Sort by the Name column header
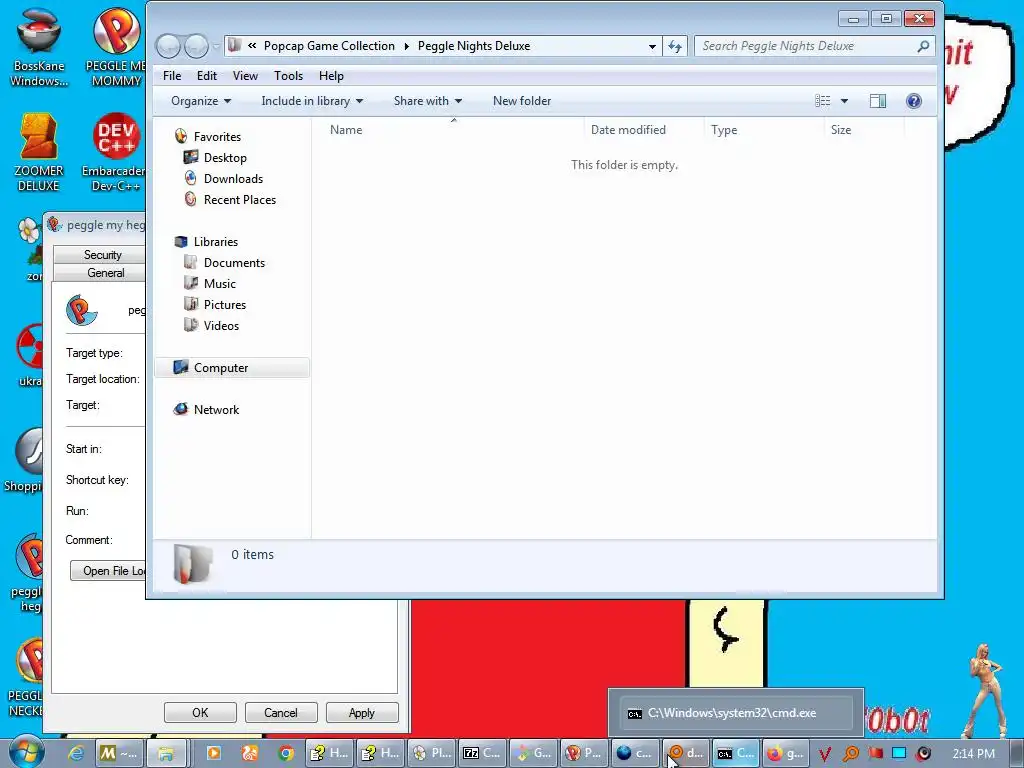 (x=451, y=129)
